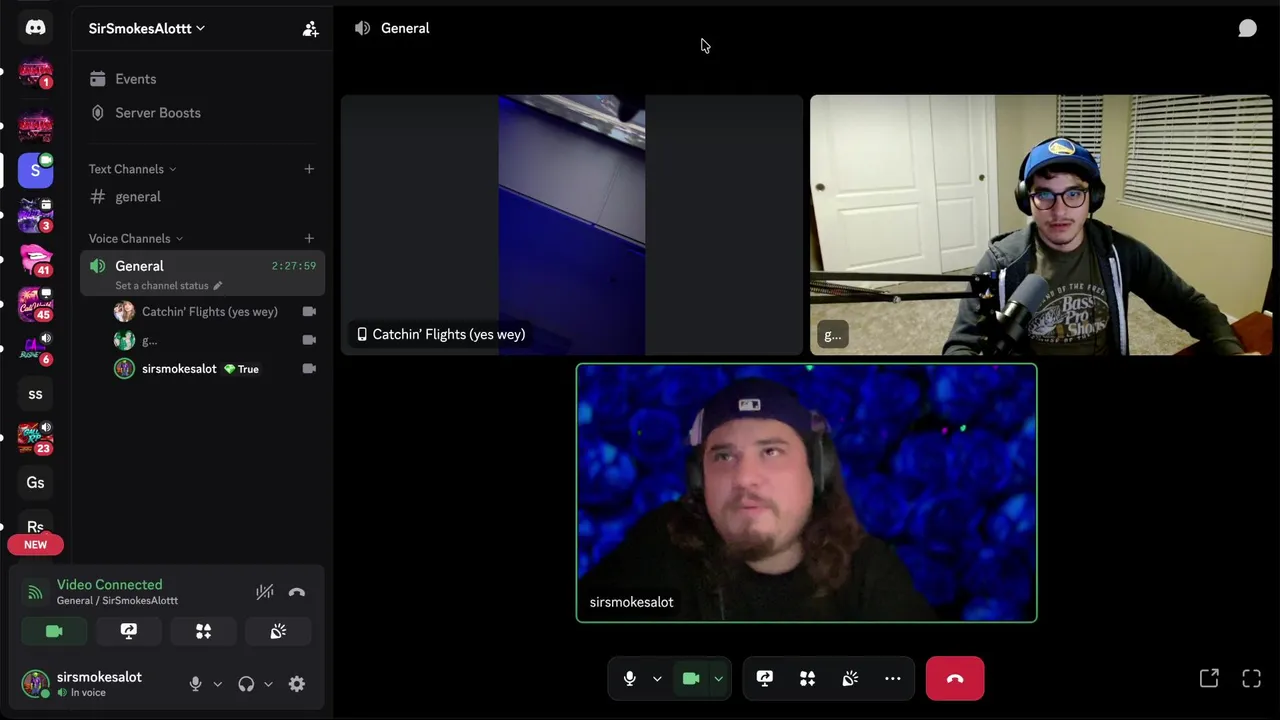This screenshot has width=1280, height=720.
Task: Collapse the Text Channels category
Action: (x=132, y=169)
